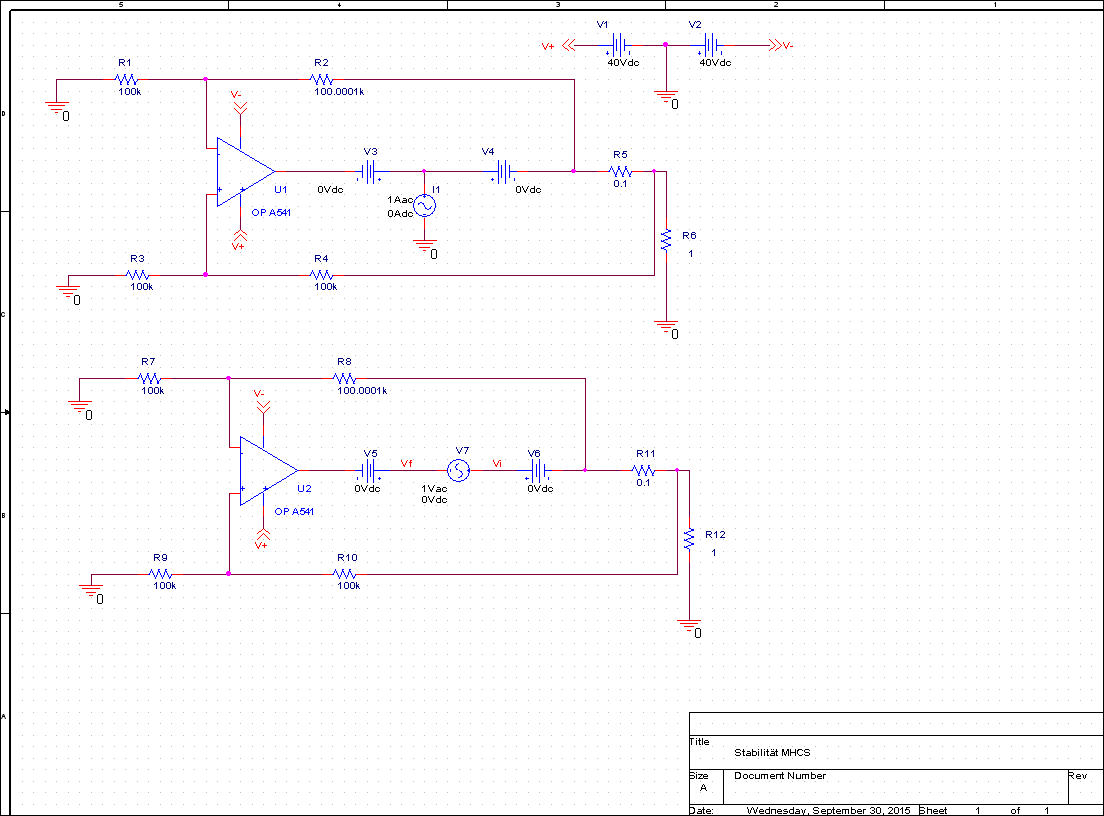This screenshot has height=816, width=1104.
Task: Select AC voltage source V7
Action: click(458, 470)
